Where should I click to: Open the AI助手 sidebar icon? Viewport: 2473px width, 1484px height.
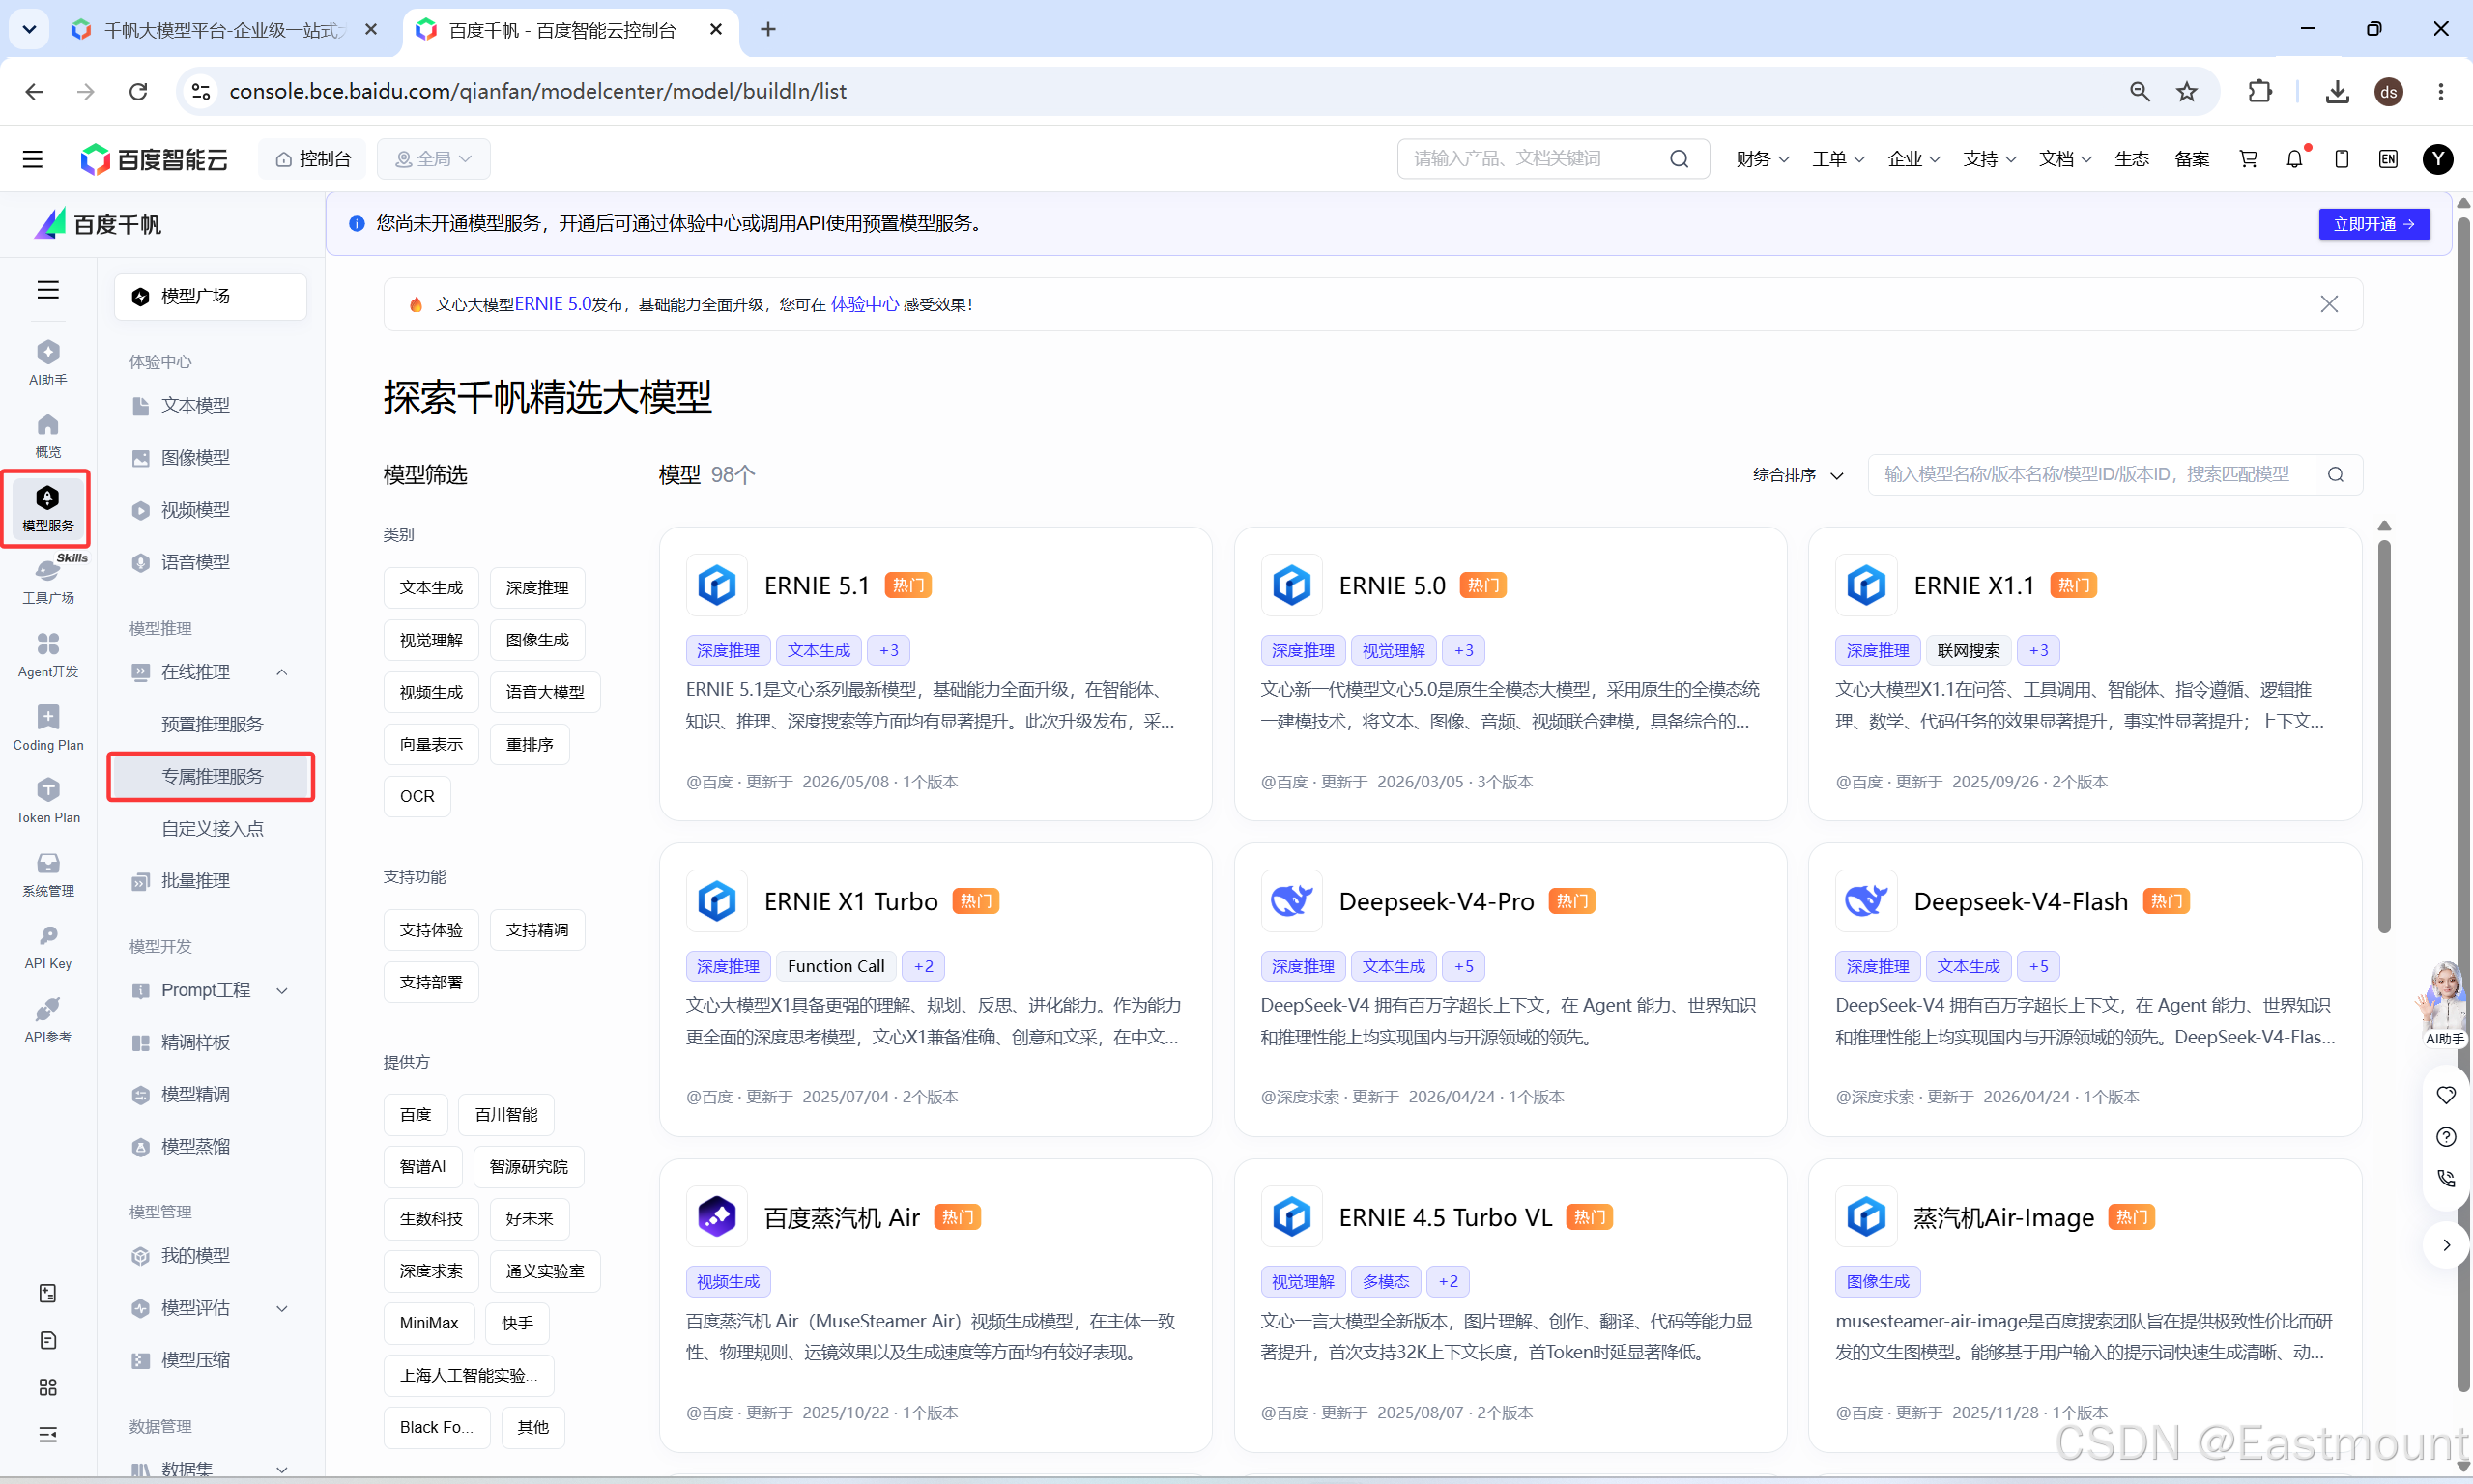coord(48,362)
